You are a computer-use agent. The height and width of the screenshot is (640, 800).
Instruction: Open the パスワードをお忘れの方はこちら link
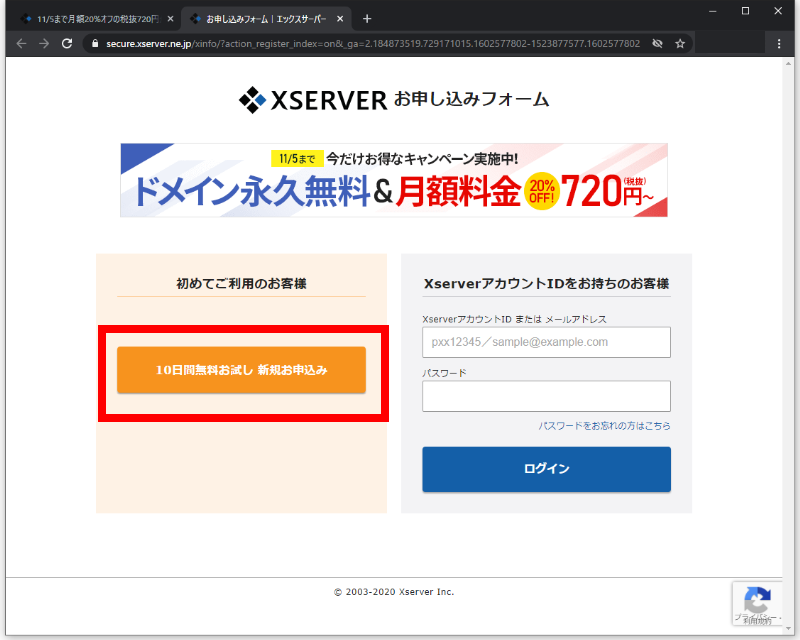pos(605,426)
